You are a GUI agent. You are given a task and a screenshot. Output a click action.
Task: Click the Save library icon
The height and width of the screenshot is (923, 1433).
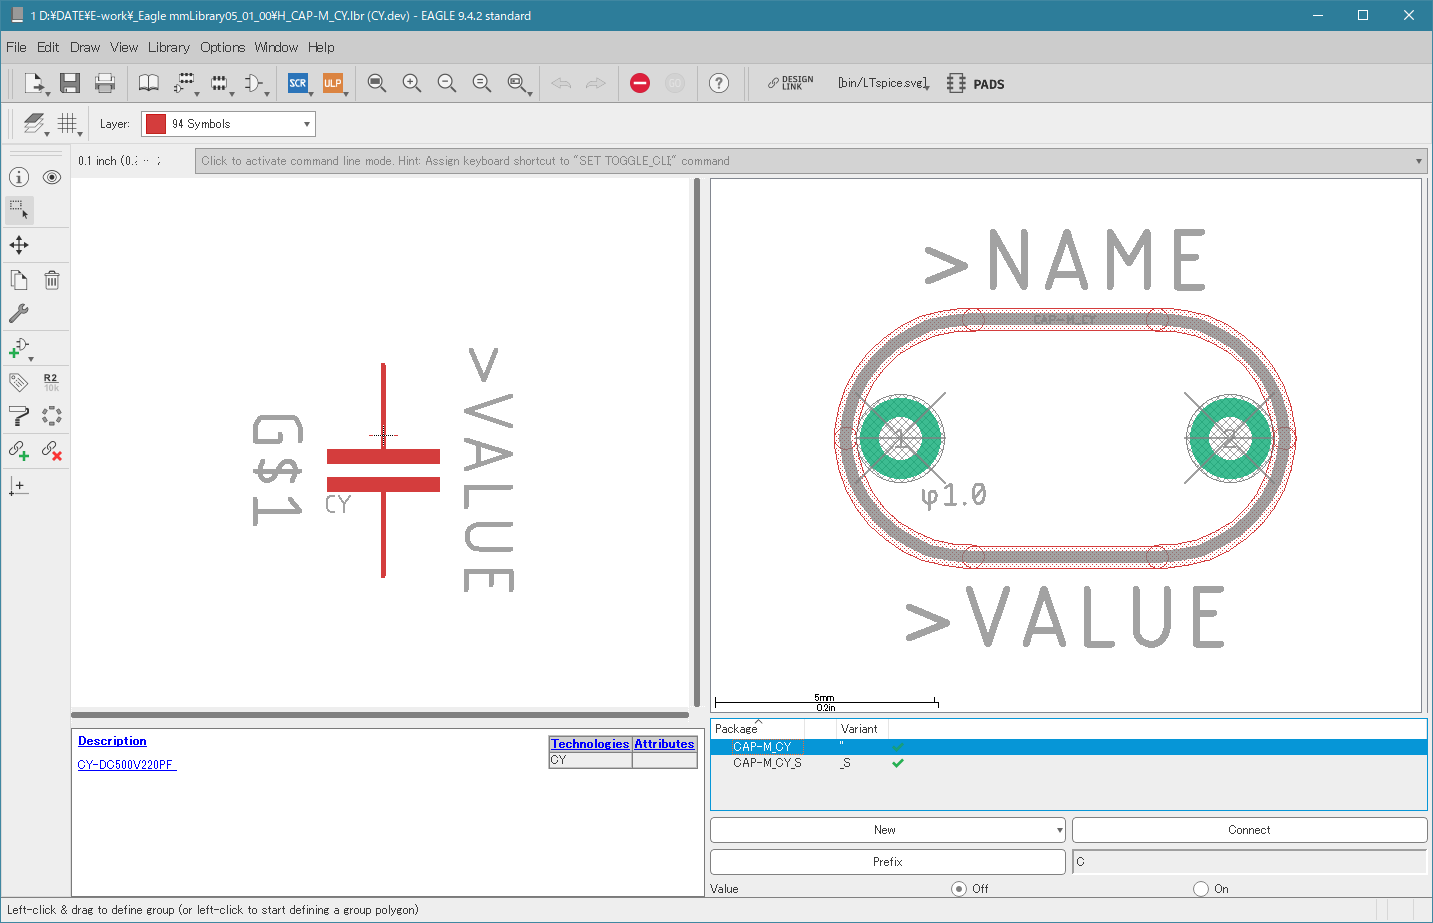coord(69,83)
